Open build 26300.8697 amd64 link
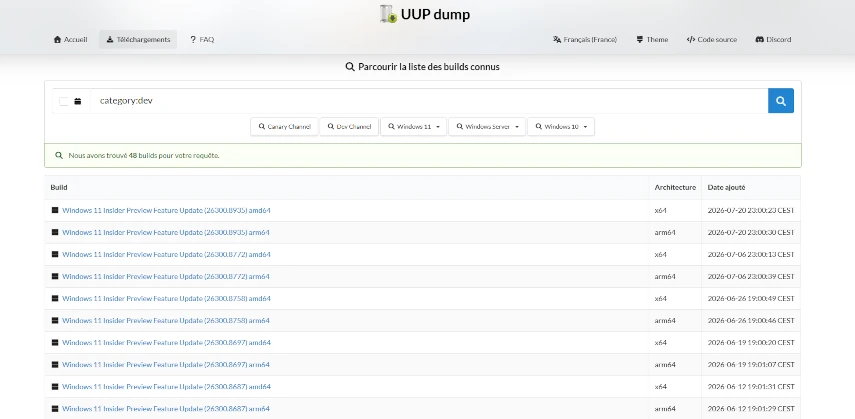 point(166,343)
